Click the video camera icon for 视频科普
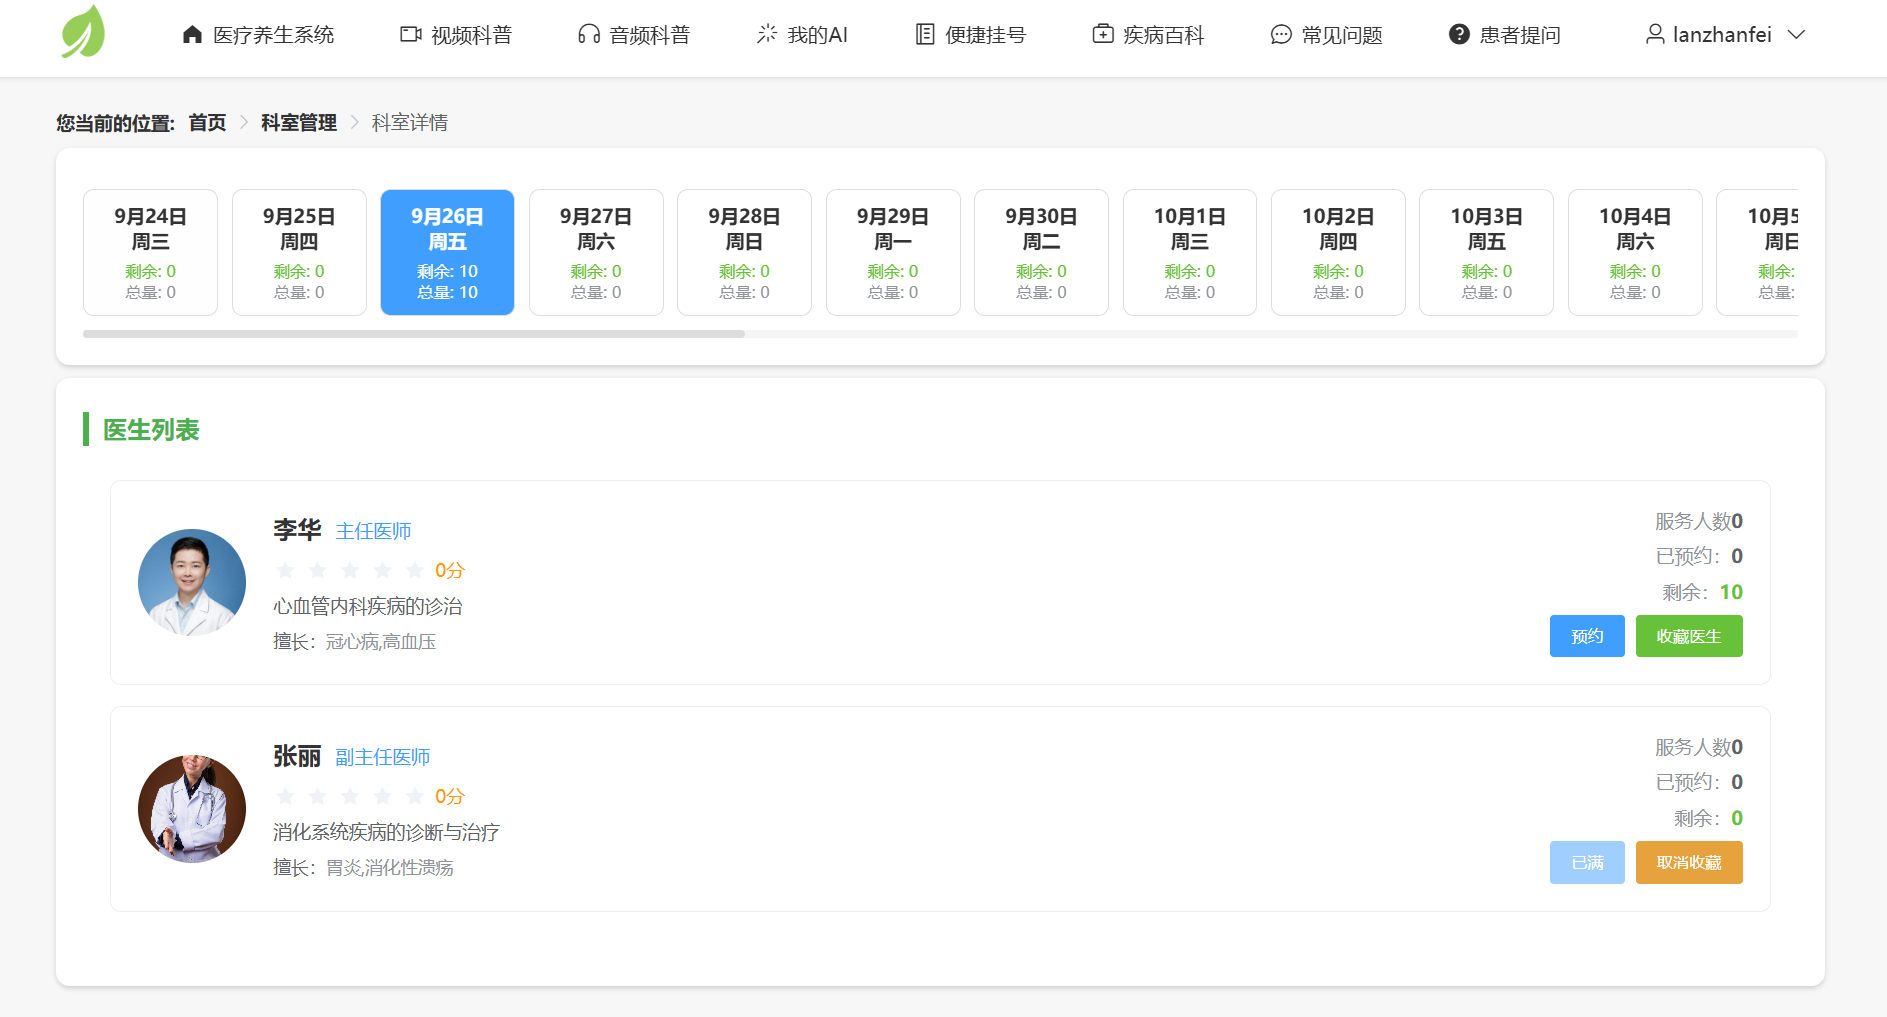Viewport: 1887px width, 1017px height. [x=411, y=35]
